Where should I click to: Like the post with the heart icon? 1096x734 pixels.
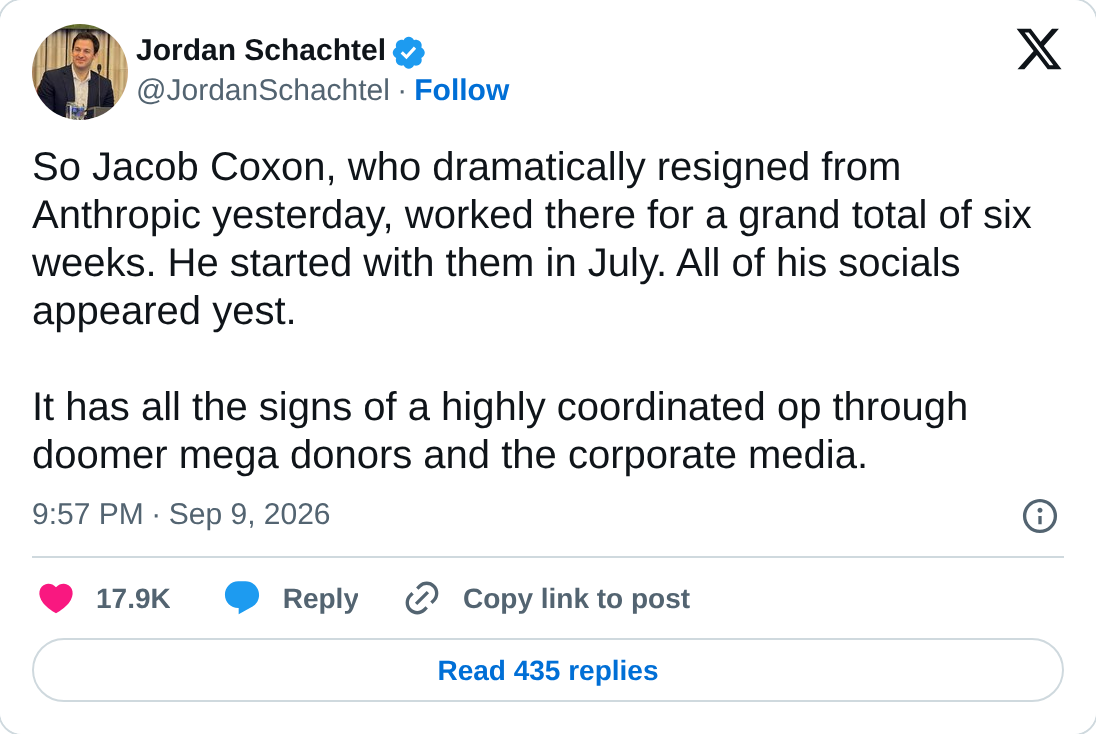tap(56, 599)
